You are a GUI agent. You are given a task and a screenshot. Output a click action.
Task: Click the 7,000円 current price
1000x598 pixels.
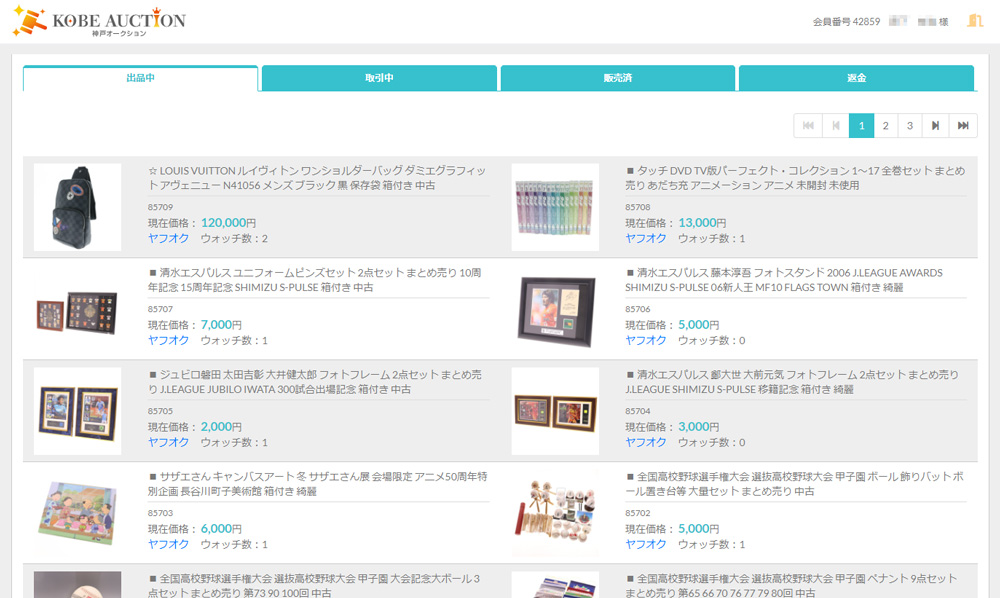point(221,325)
